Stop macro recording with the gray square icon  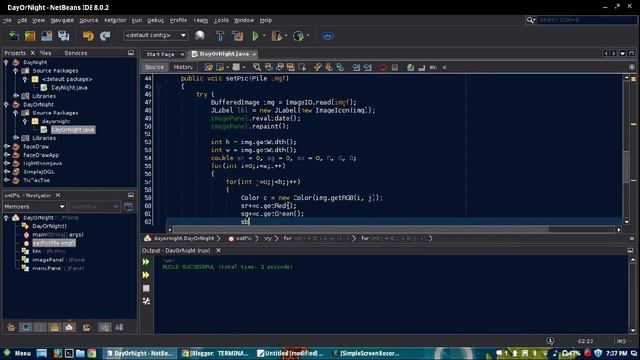[395, 67]
